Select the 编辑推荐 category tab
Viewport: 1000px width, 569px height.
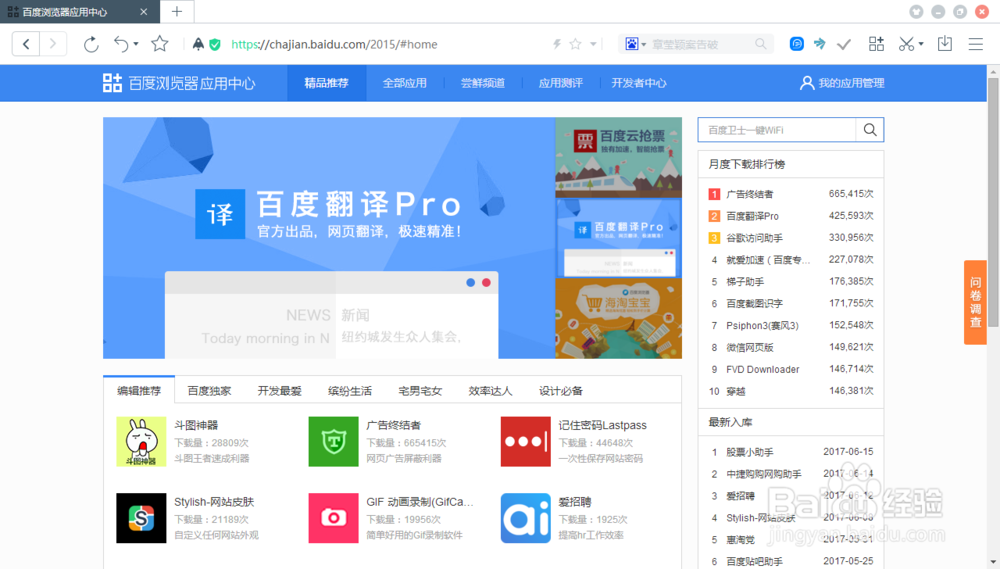point(139,390)
